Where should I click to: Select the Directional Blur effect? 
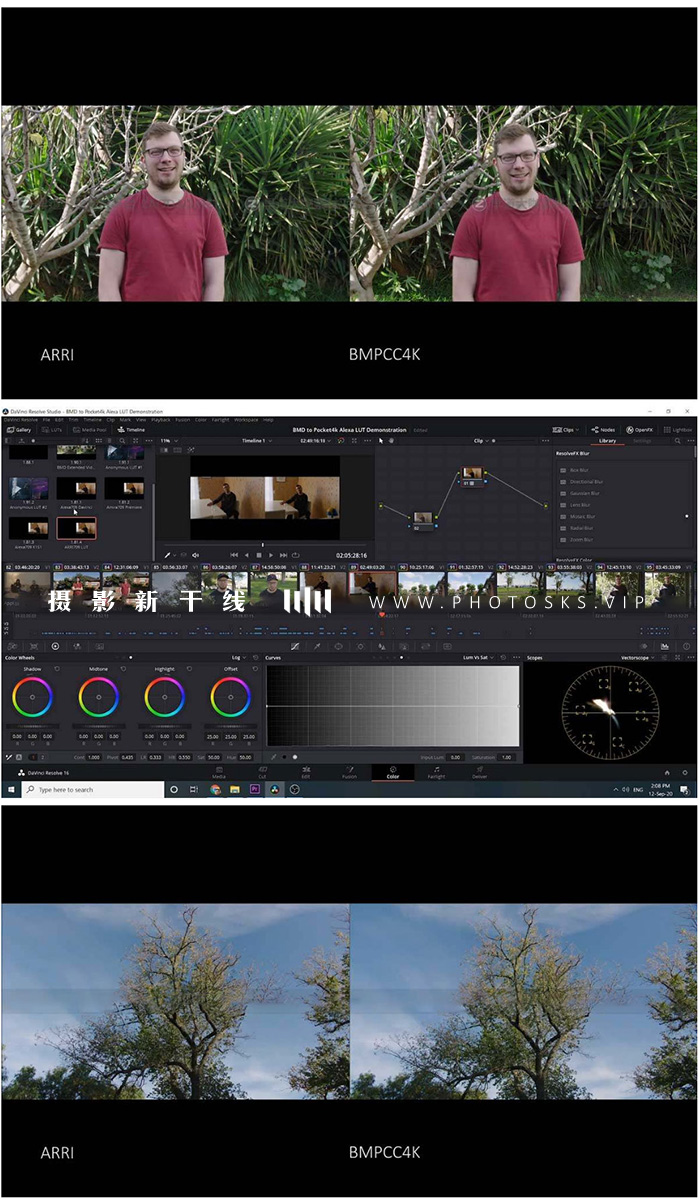click(x=586, y=482)
